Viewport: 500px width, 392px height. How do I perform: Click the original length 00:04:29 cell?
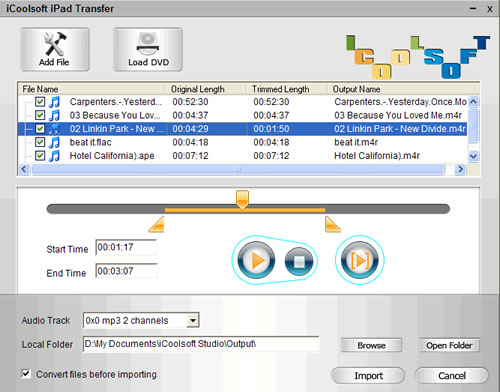190,129
